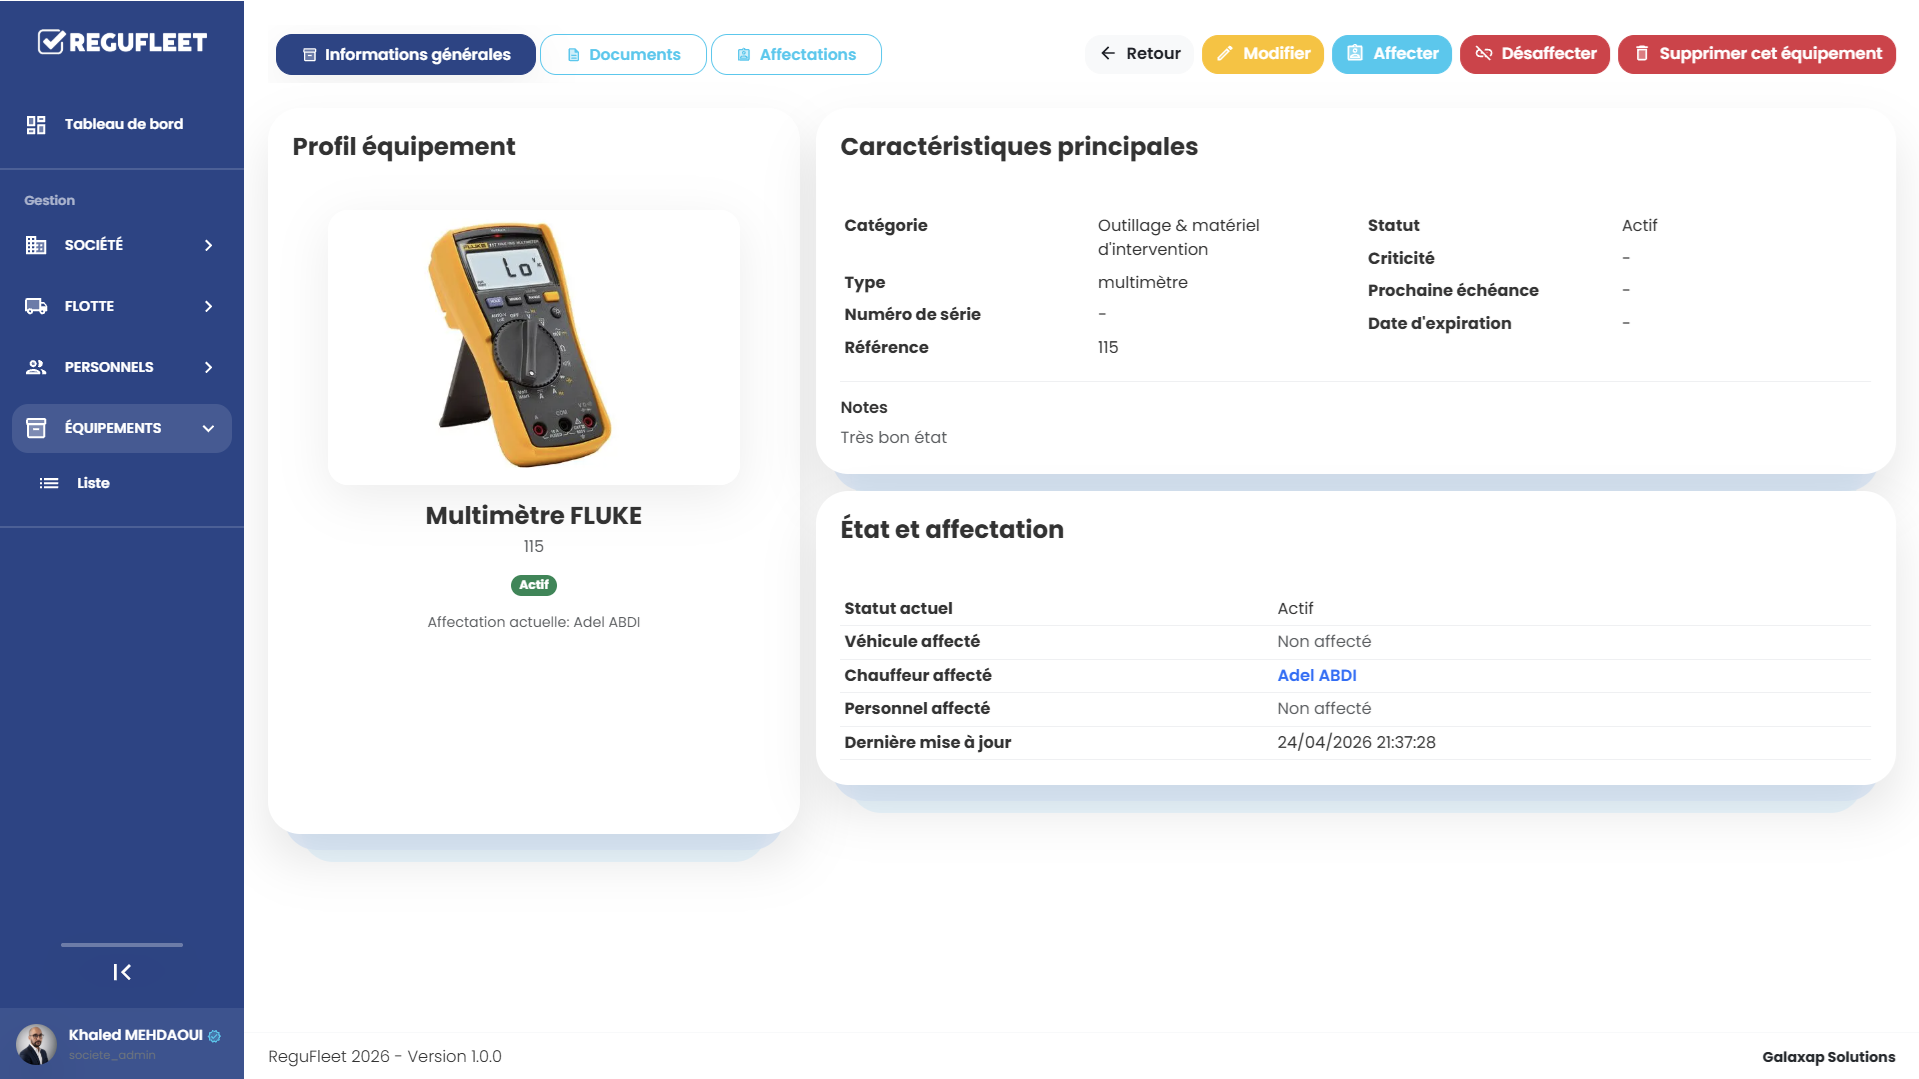Collapse the sidebar with arrow icon

(122, 972)
